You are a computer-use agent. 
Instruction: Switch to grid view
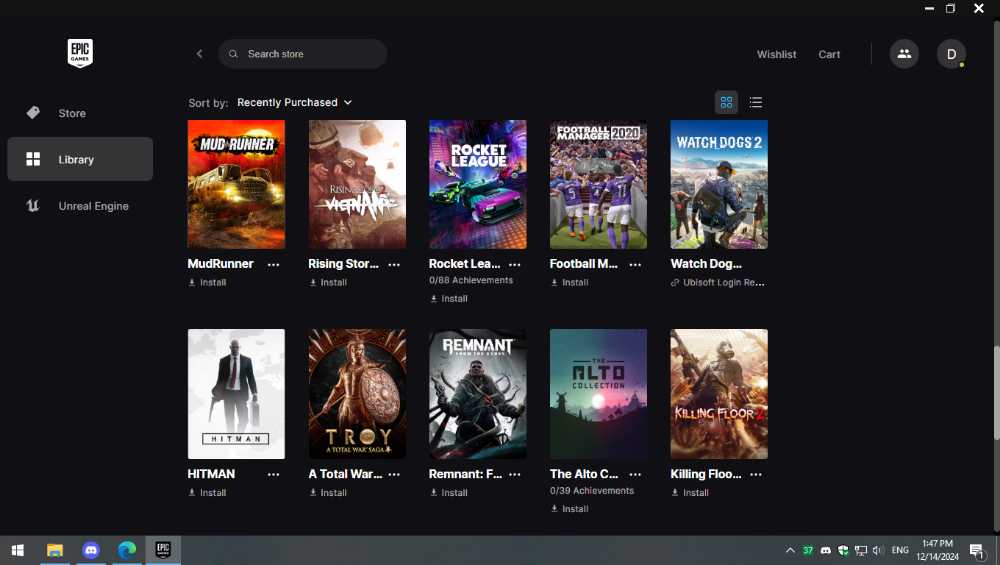tap(726, 102)
